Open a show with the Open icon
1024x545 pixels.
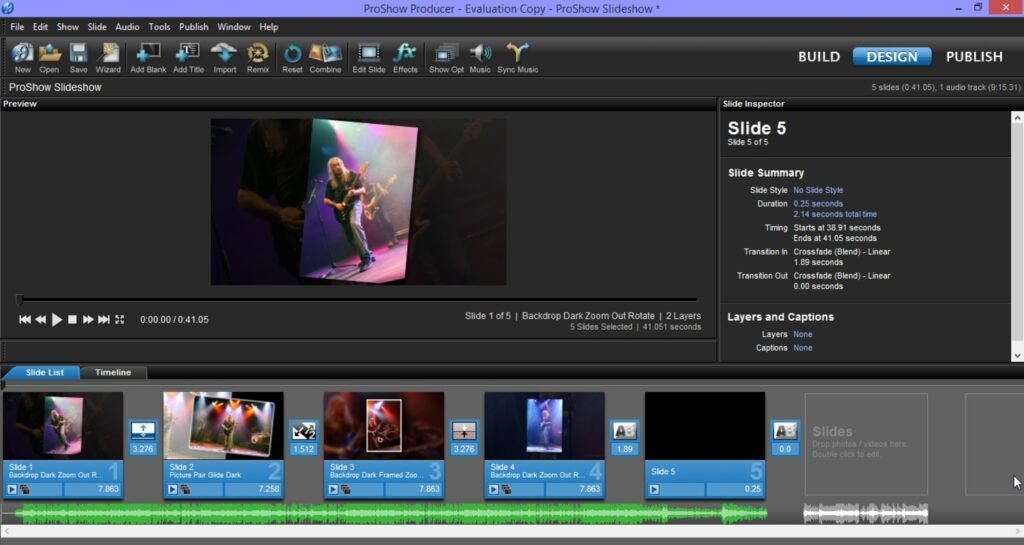tap(49, 57)
